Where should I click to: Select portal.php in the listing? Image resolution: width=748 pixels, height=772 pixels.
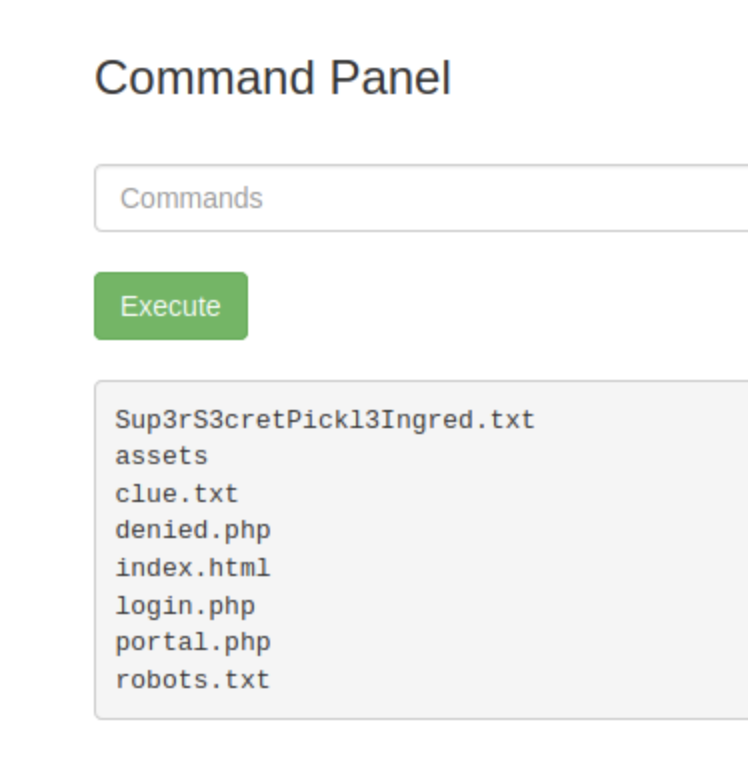click(x=192, y=643)
